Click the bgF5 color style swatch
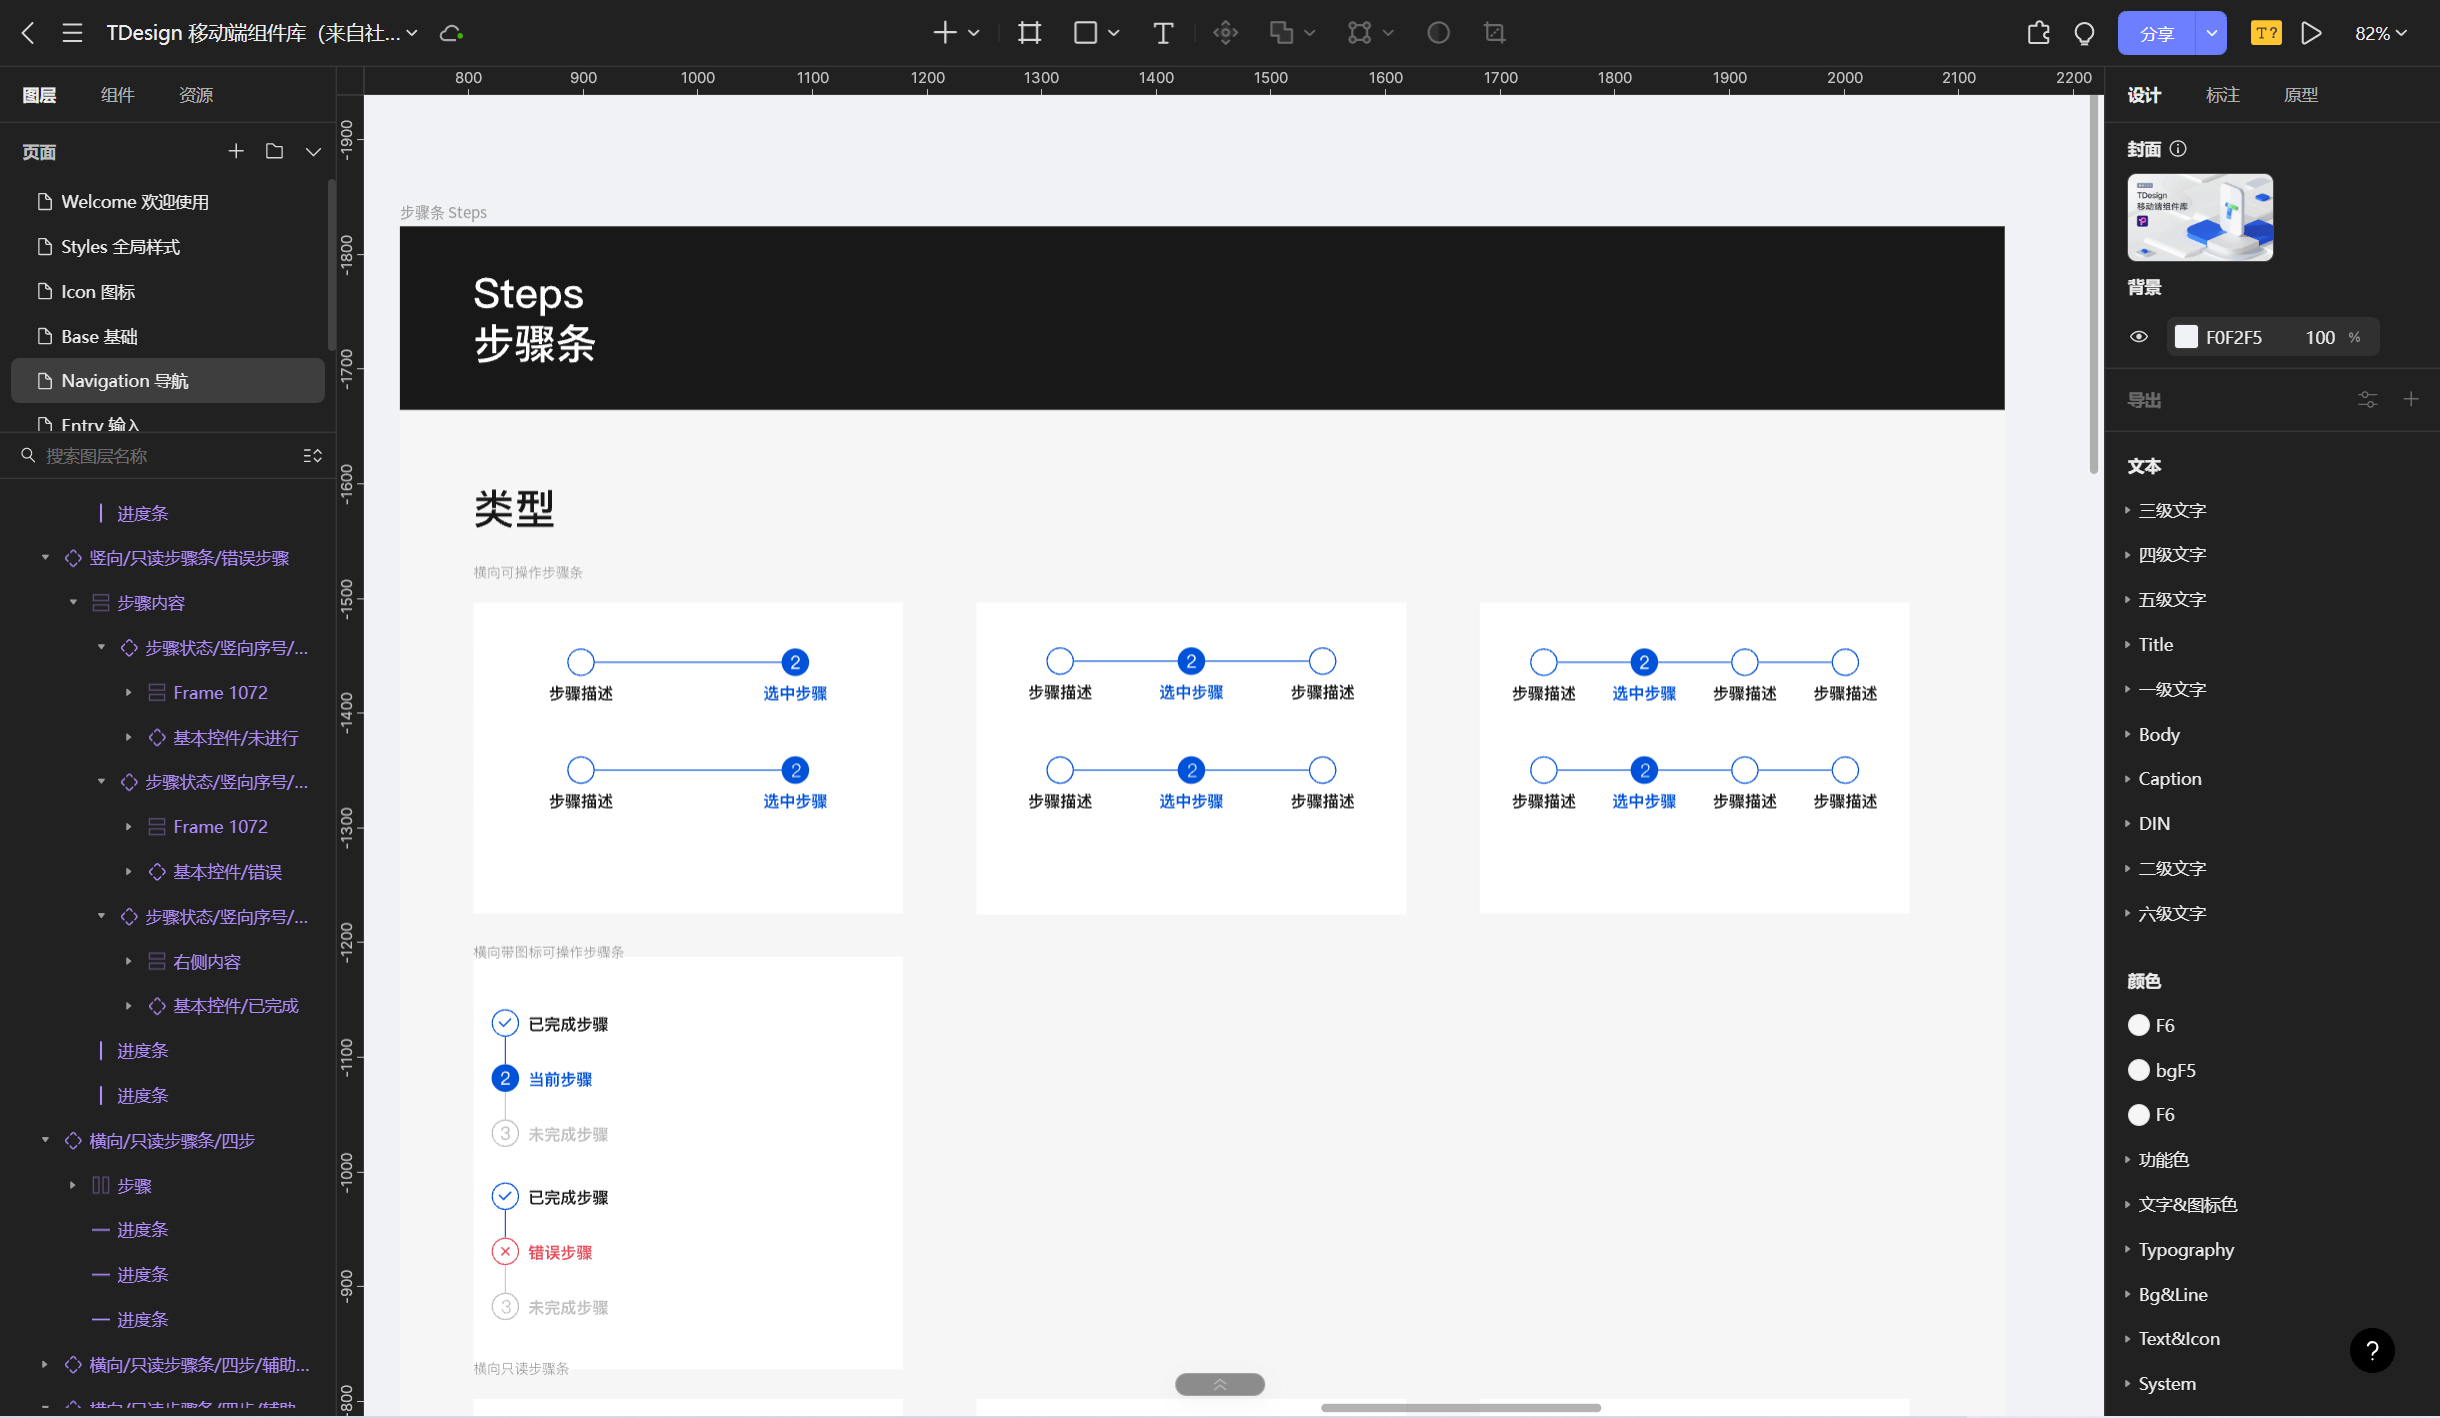This screenshot has width=2440, height=1418. [2138, 1070]
